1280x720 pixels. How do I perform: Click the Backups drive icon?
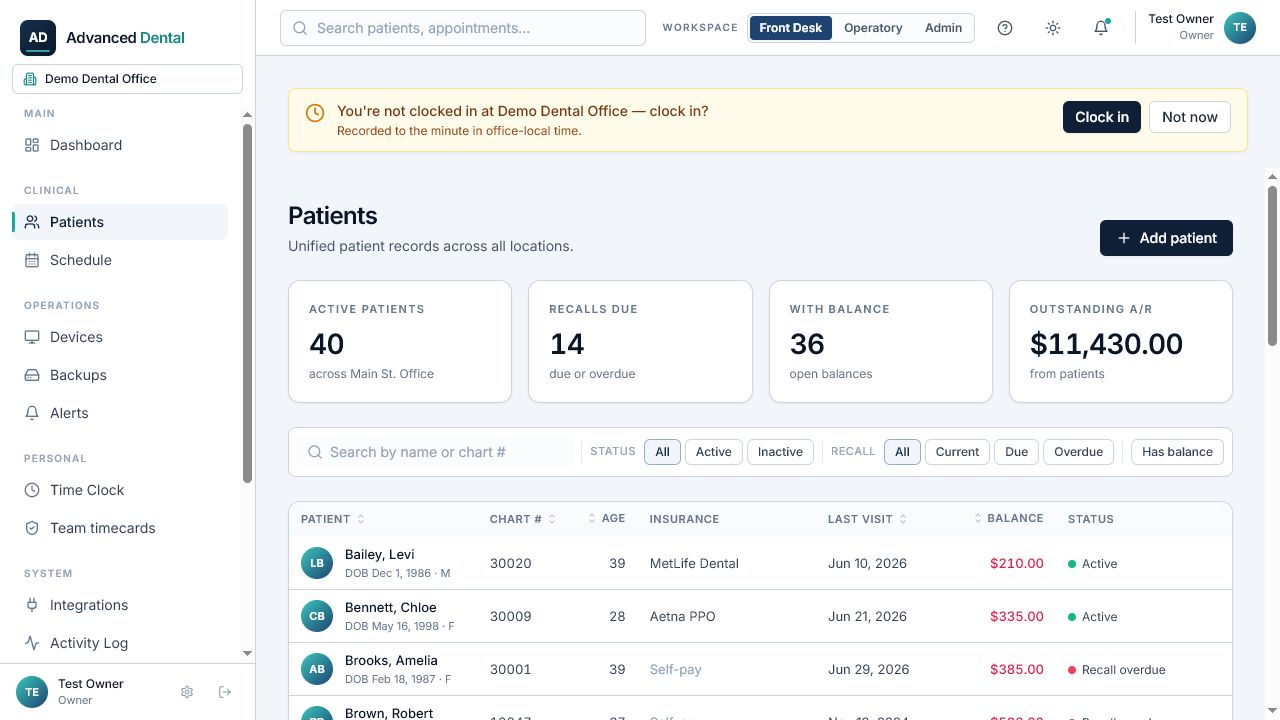tap(32, 375)
